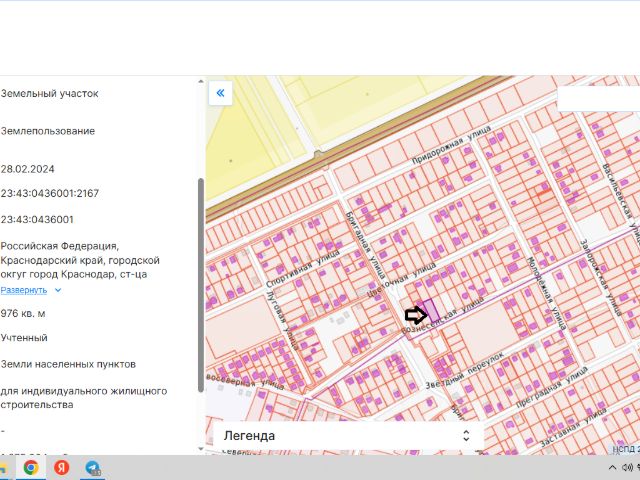Click the area value 976 кв. м
The image size is (640, 480).
point(23,313)
